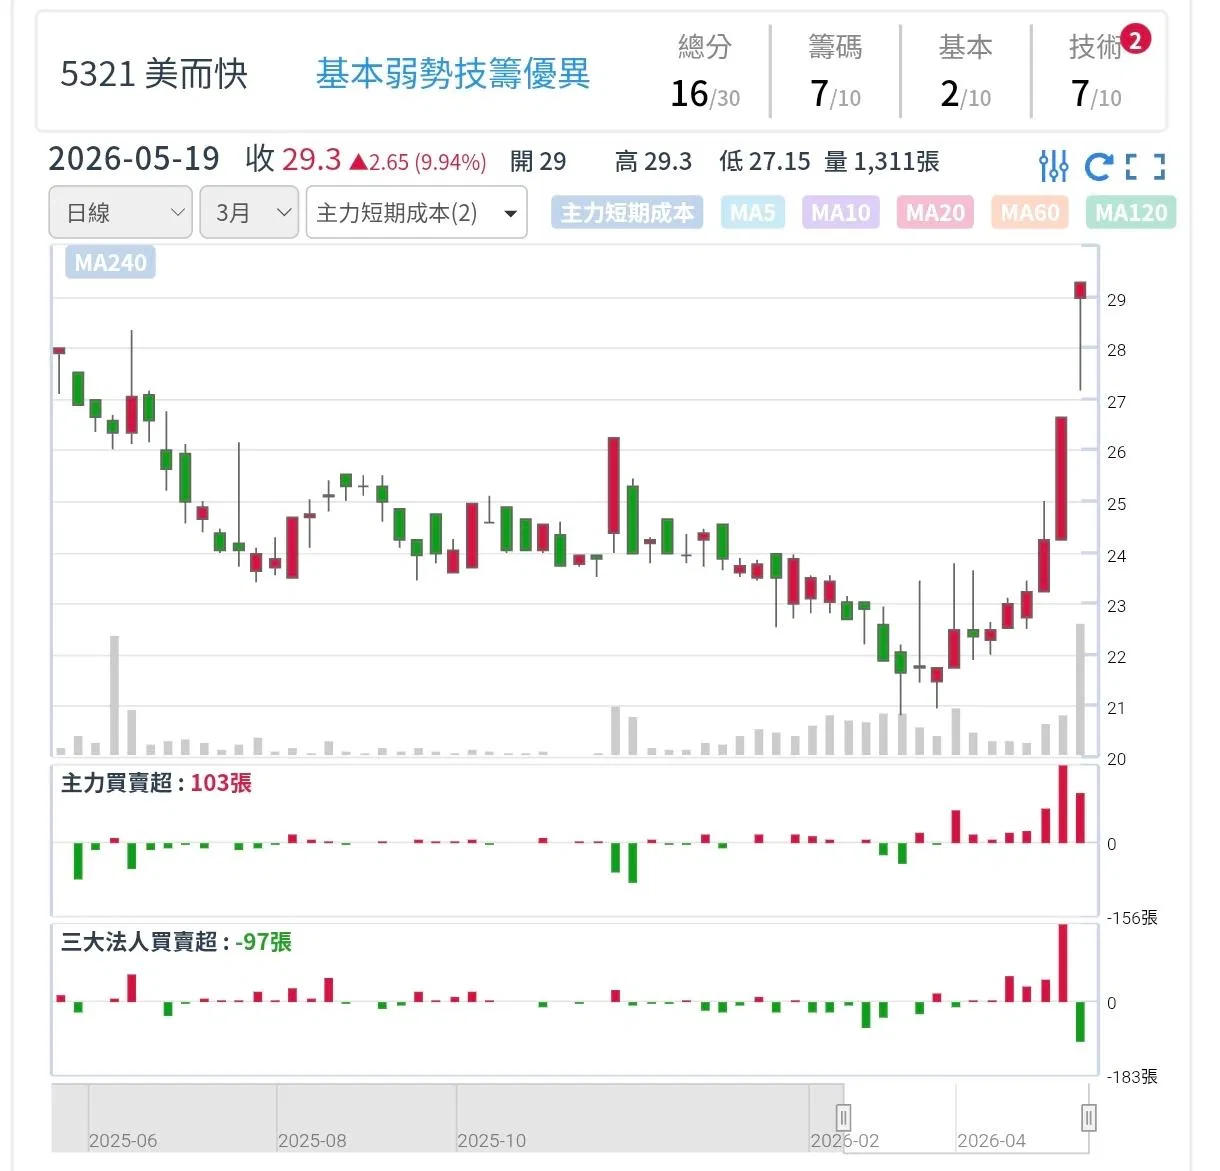Toggle the MA240 moving average line
The height and width of the screenshot is (1171, 1220).
(x=110, y=263)
